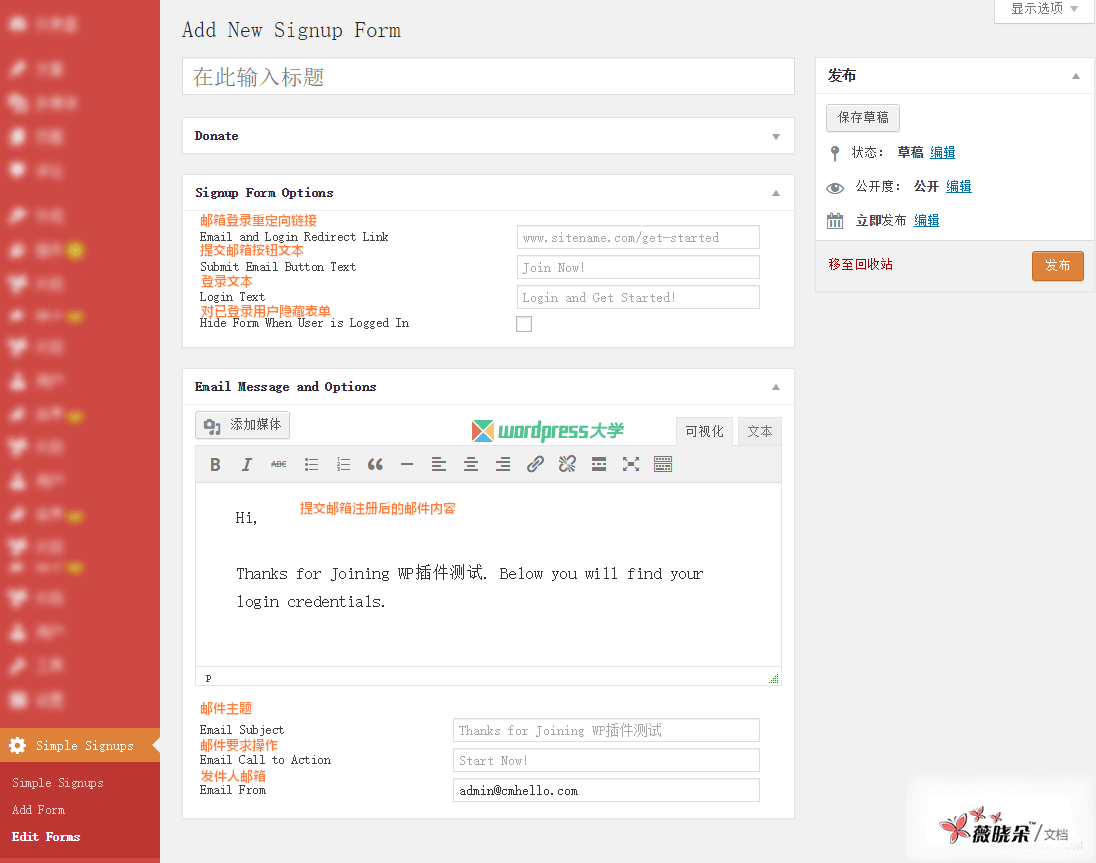Click the strikethrough toolbar icon
Image resolution: width=1096 pixels, height=863 pixels.
[279, 464]
